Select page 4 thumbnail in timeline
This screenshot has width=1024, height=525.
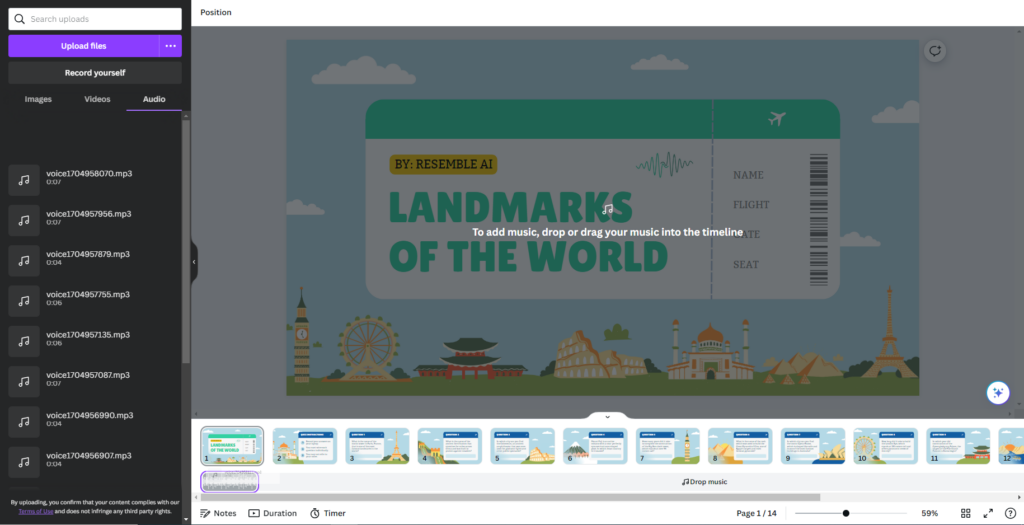(450, 446)
